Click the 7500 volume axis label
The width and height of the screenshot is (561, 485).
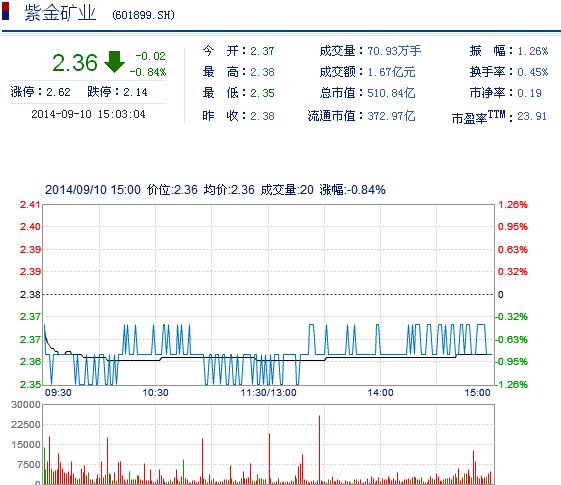point(29,465)
